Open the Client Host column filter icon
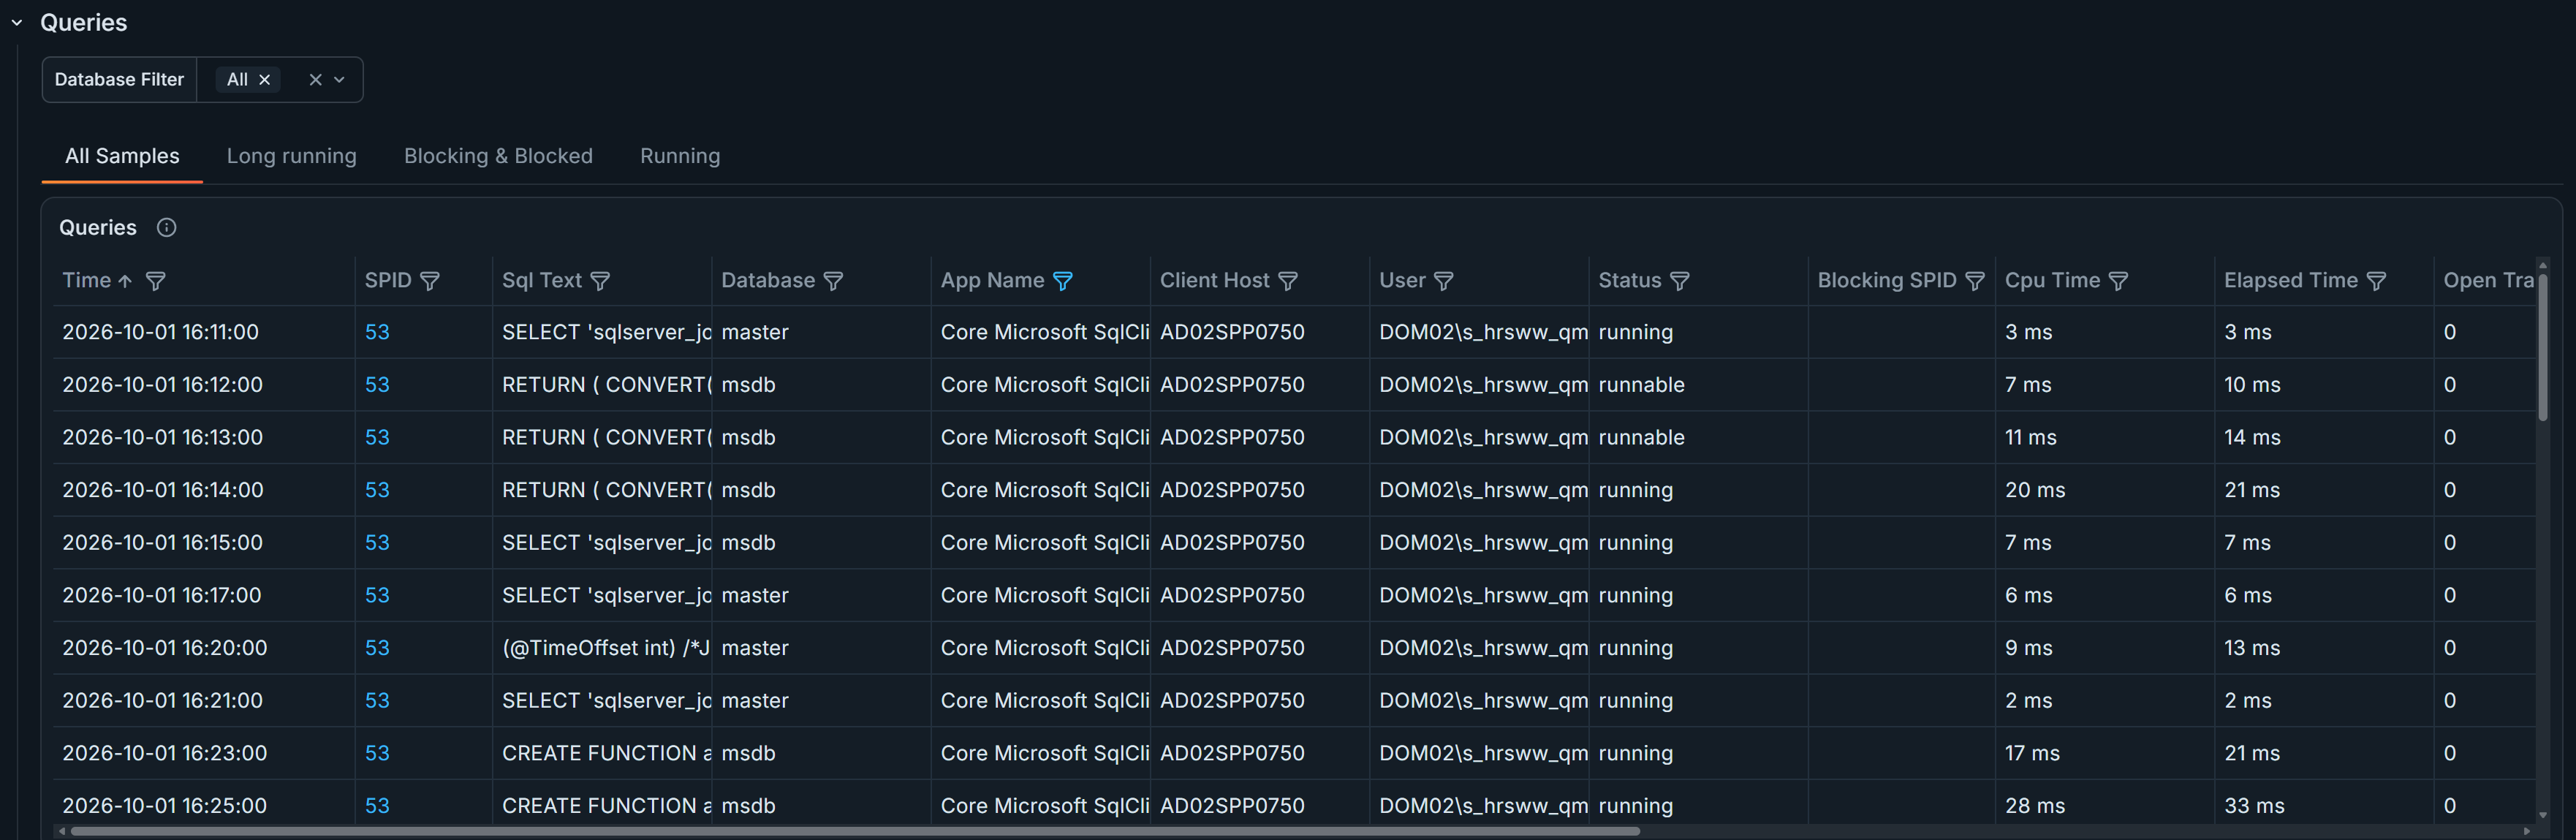The image size is (2576, 840). (x=1288, y=282)
